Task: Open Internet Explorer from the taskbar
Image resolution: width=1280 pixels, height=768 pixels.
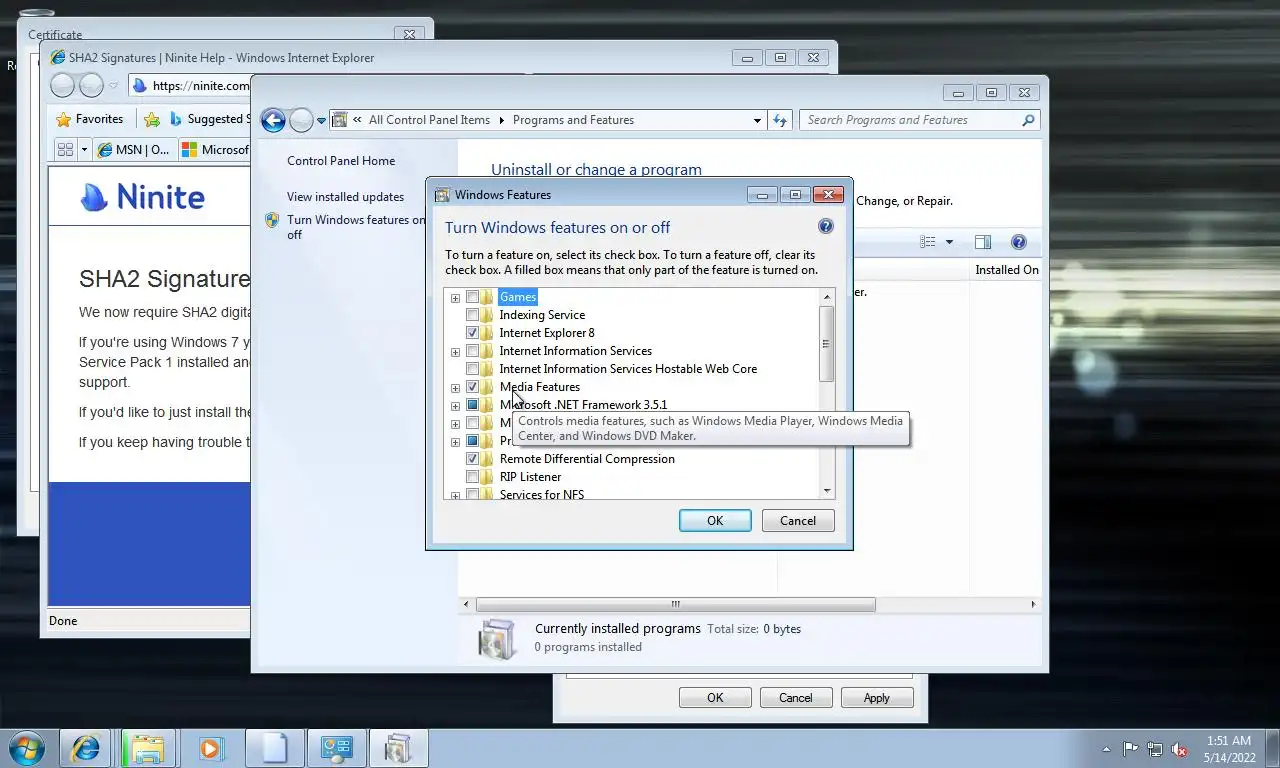Action: pyautogui.click(x=85, y=748)
